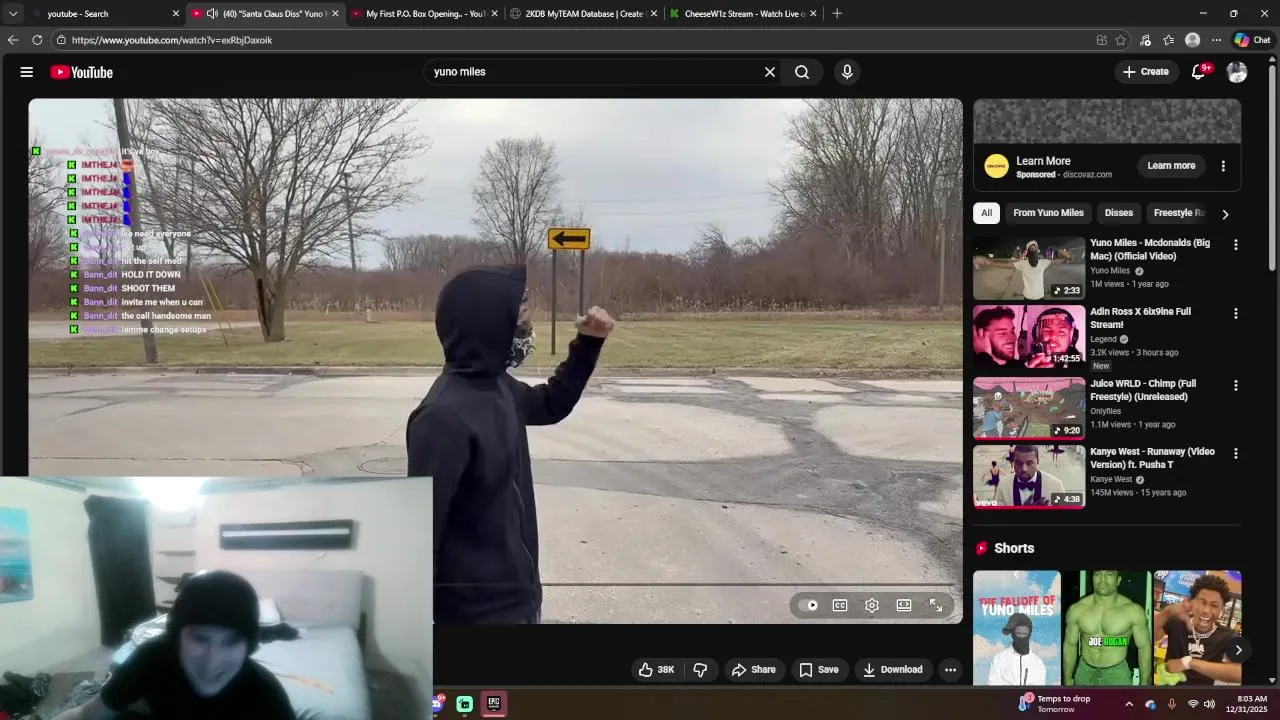The width and height of the screenshot is (1280, 720).
Task: Select the All filter chip
Action: [986, 213]
